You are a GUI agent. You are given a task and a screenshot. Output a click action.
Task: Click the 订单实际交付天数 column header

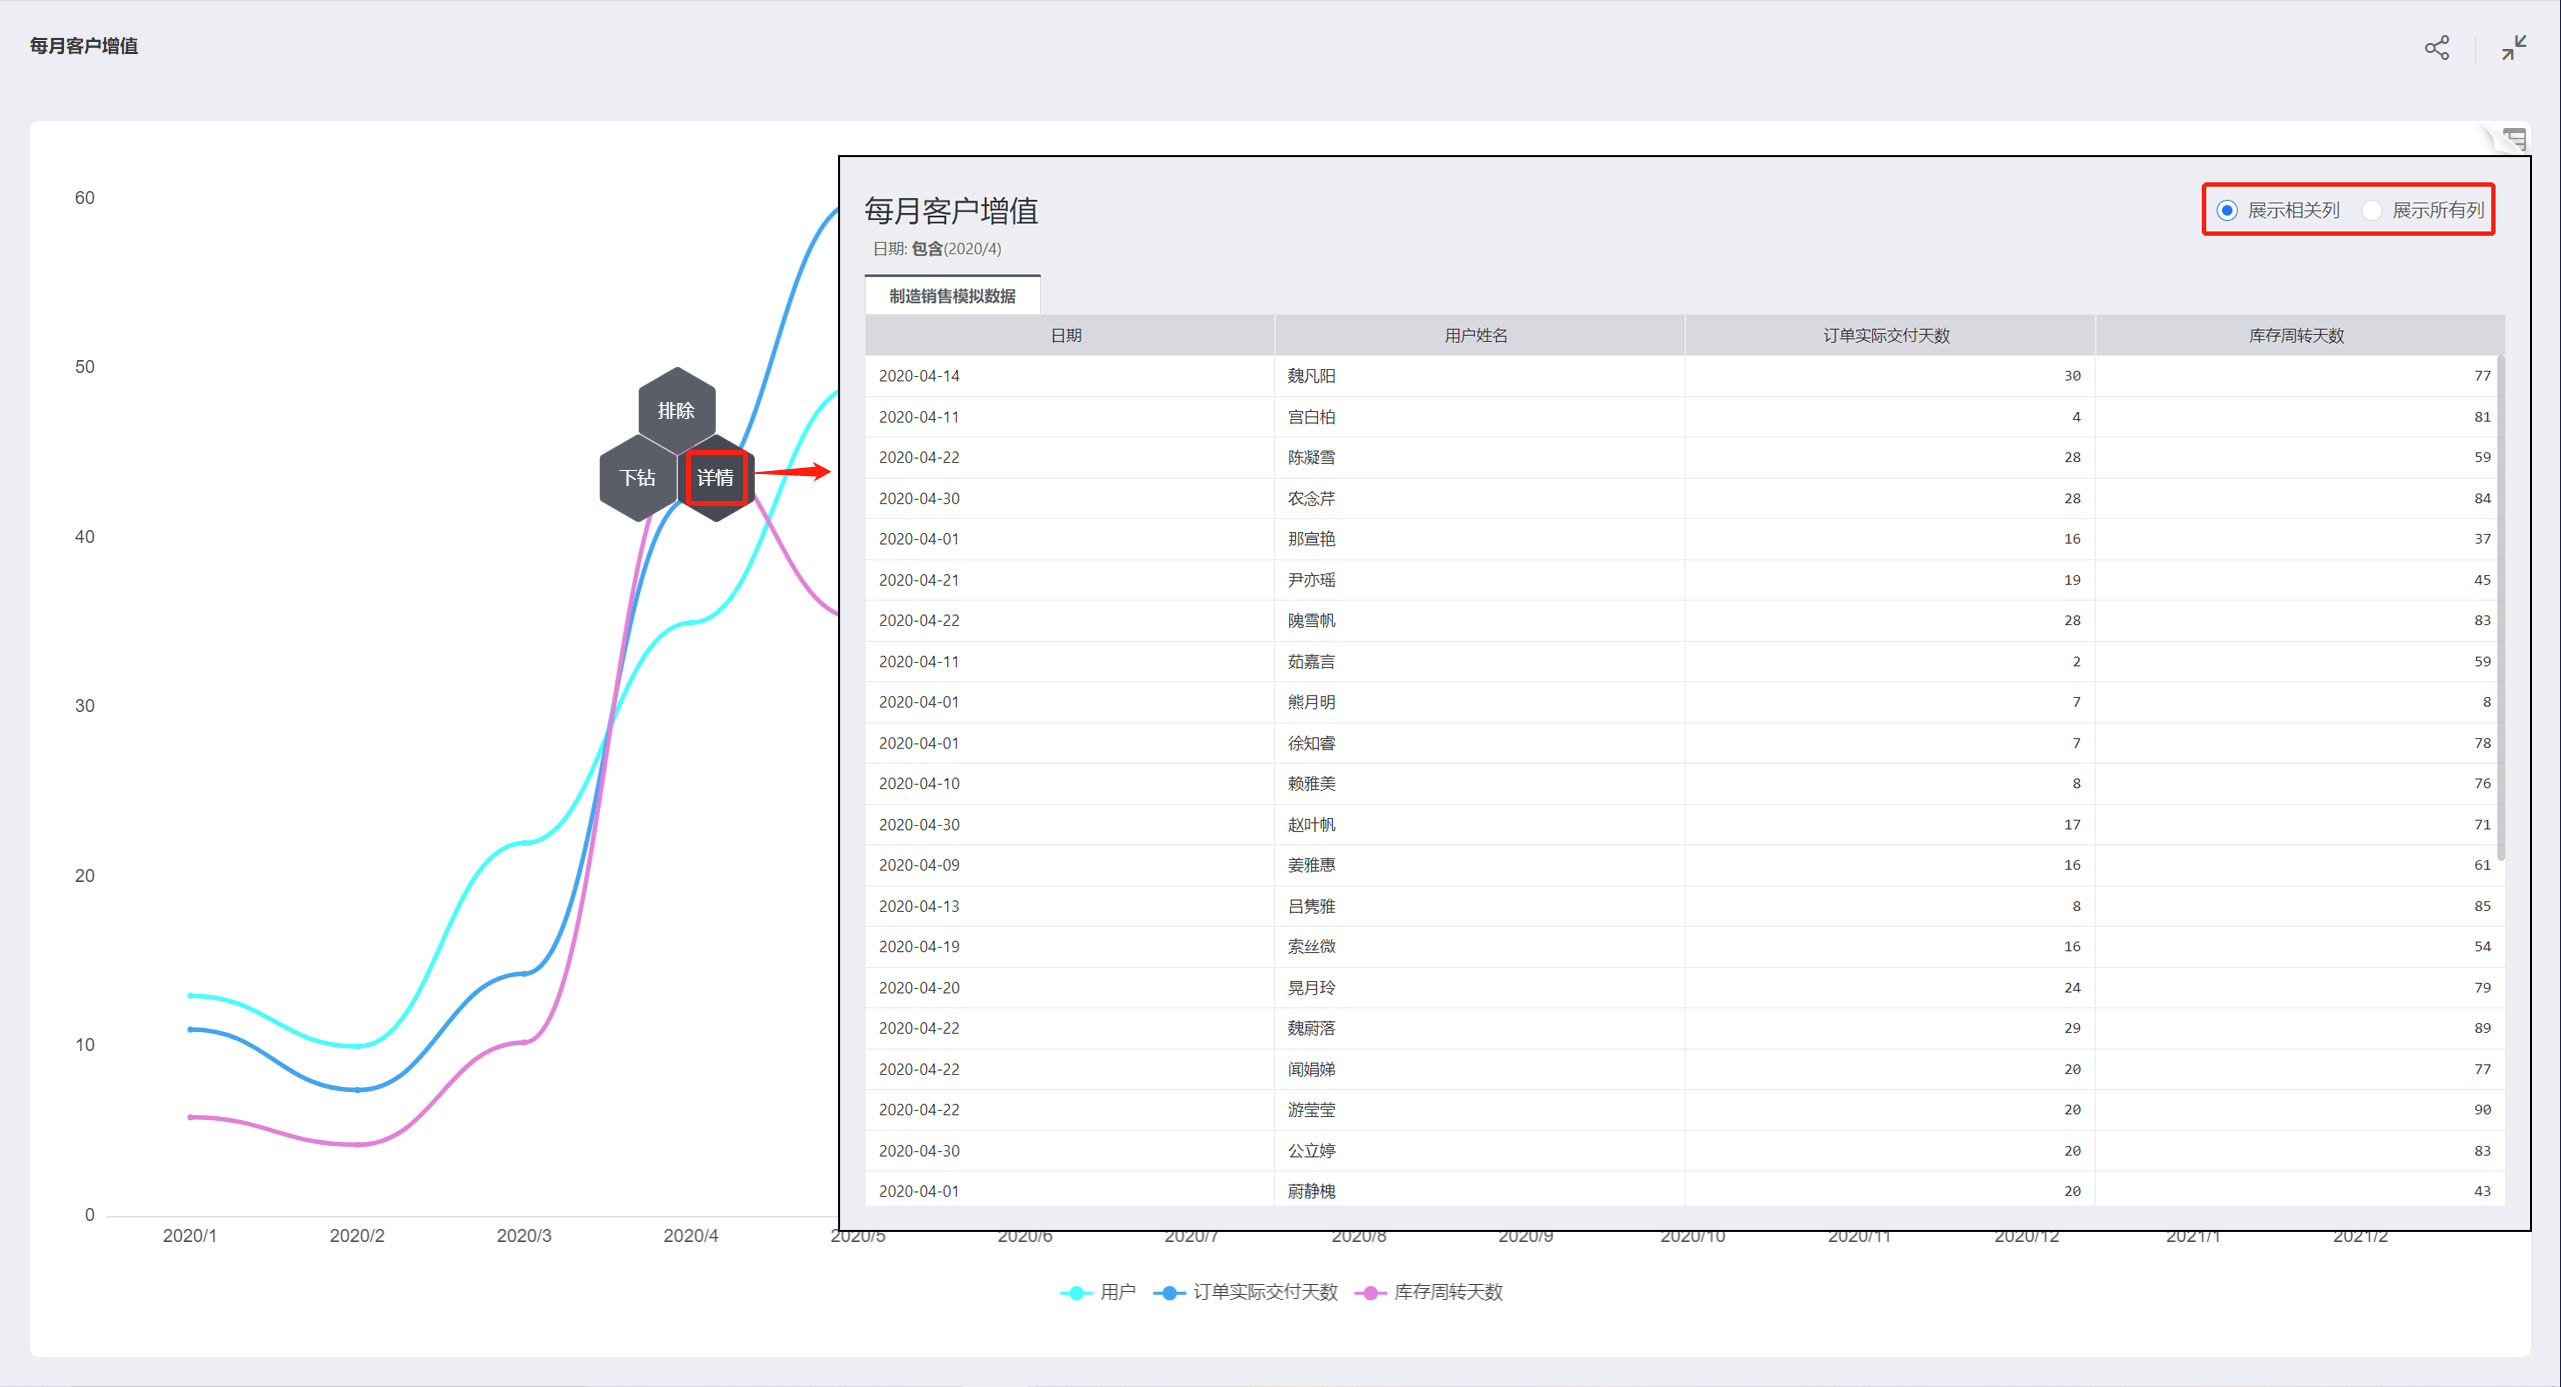1887,336
